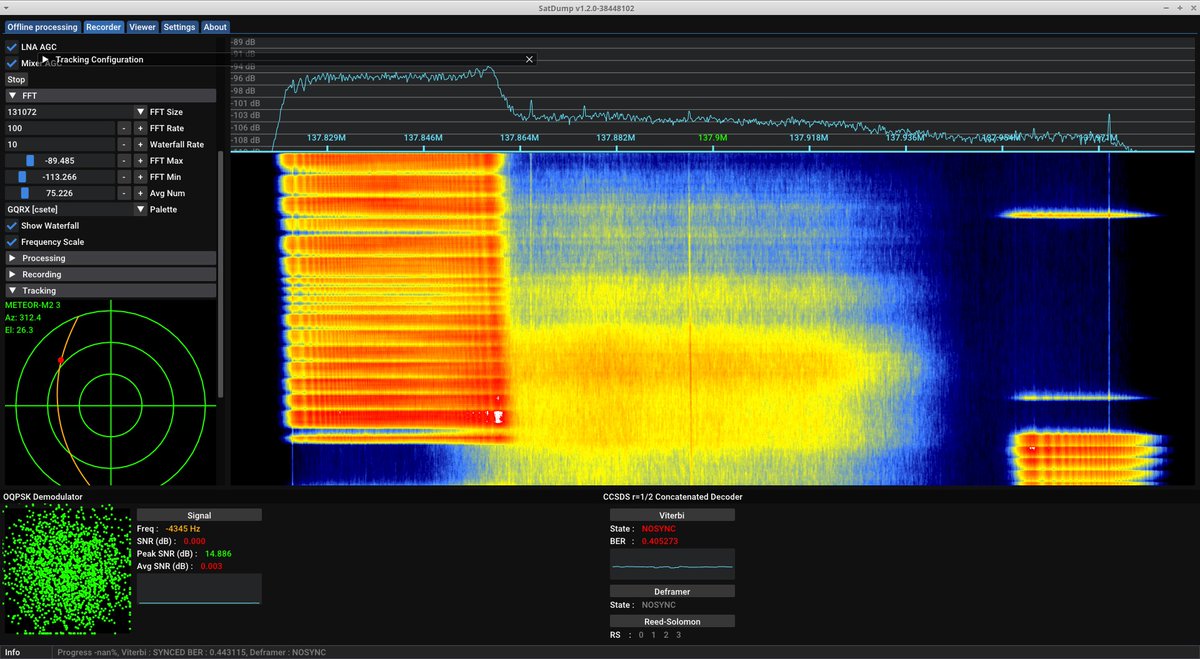This screenshot has height=659, width=1200.
Task: Increase Avg Num with plus button
Action: (140, 193)
